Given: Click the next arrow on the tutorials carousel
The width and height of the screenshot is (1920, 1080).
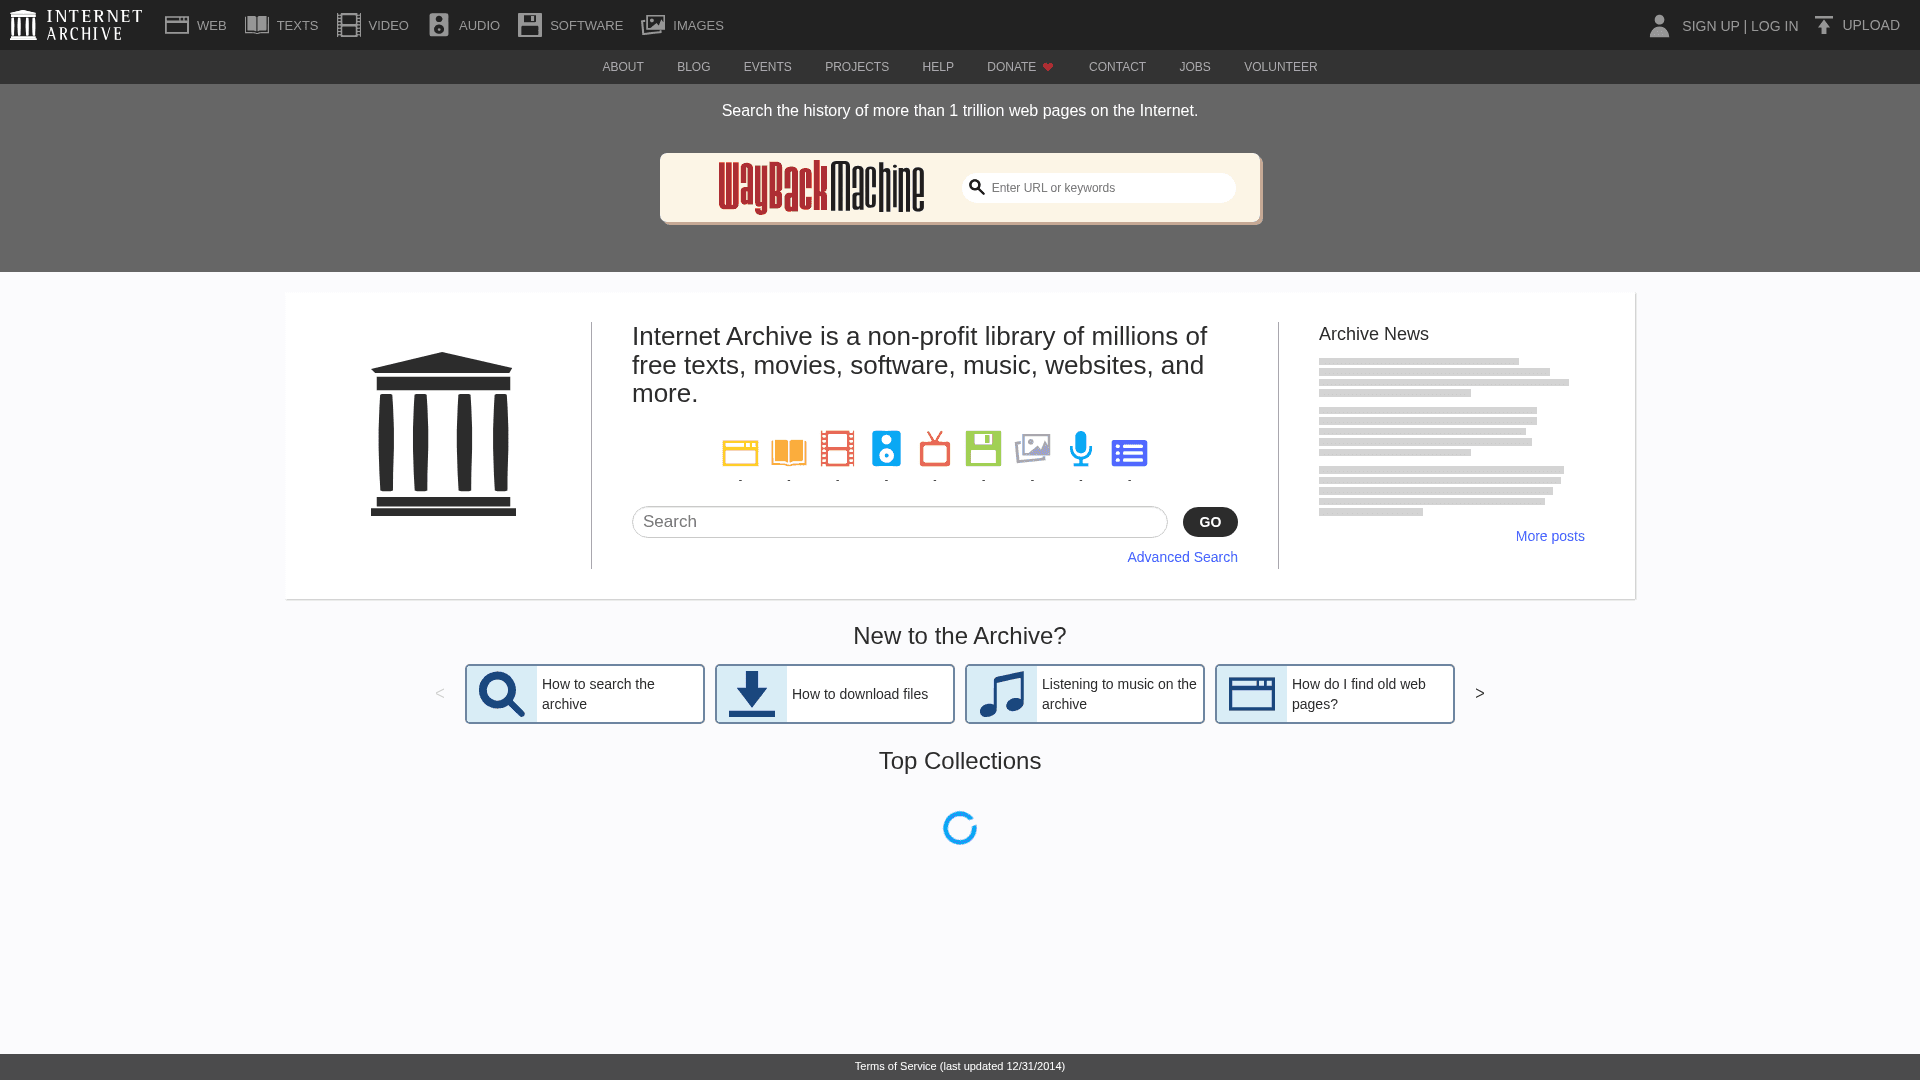Looking at the screenshot, I should tap(1479, 693).
